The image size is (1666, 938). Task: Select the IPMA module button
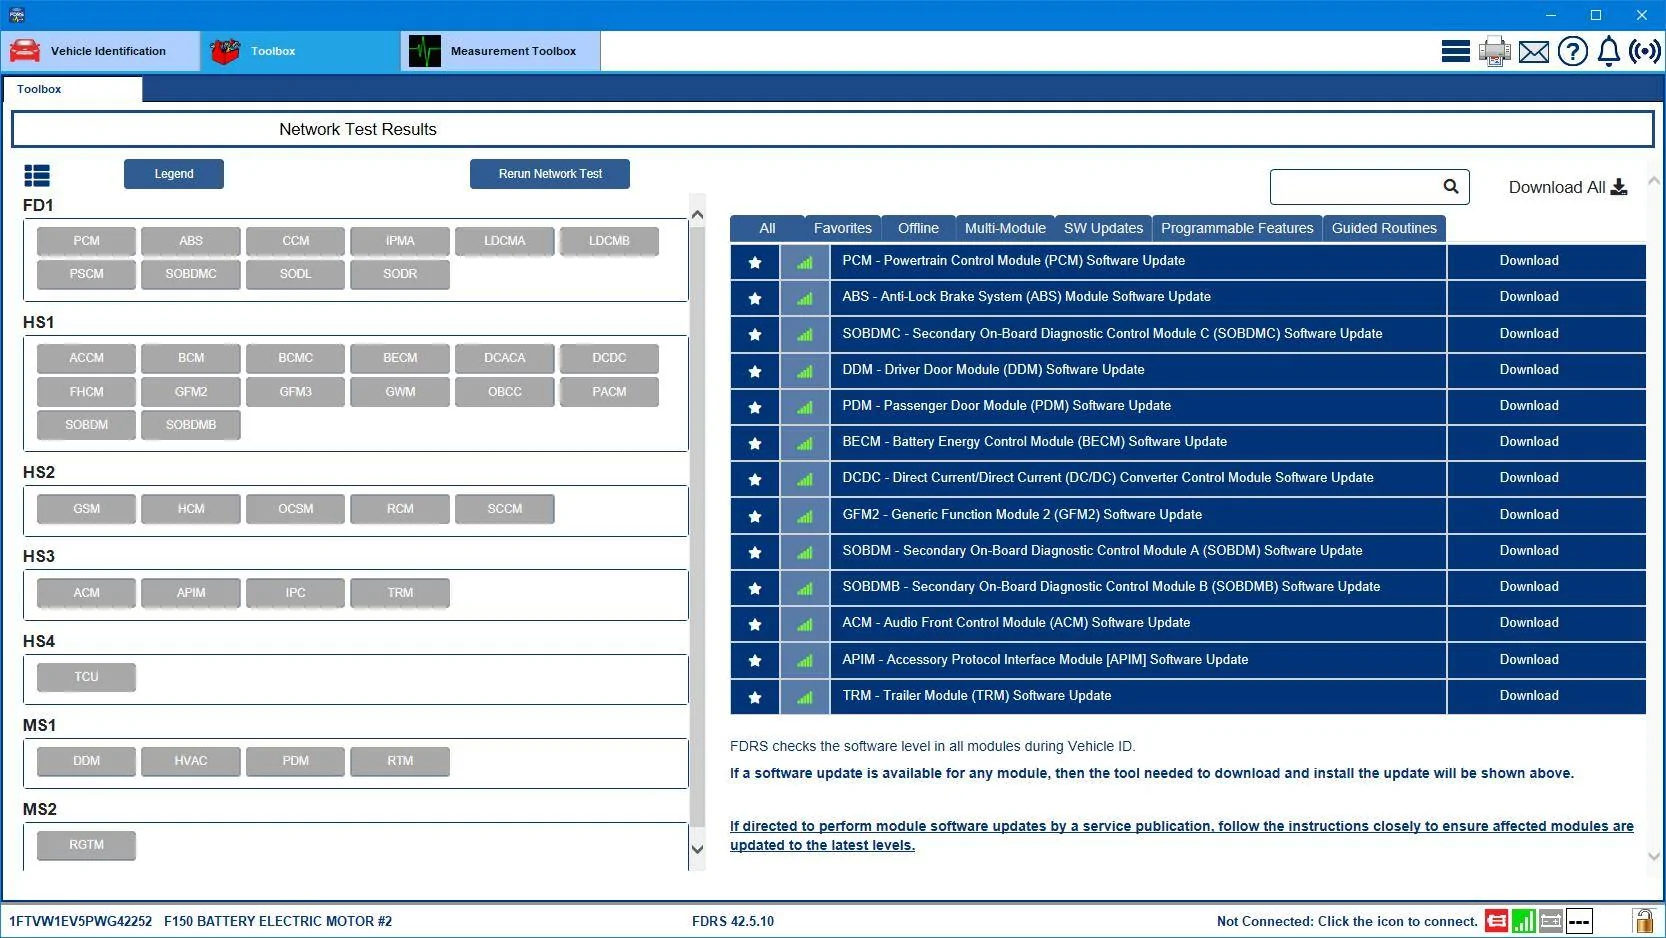pos(400,241)
